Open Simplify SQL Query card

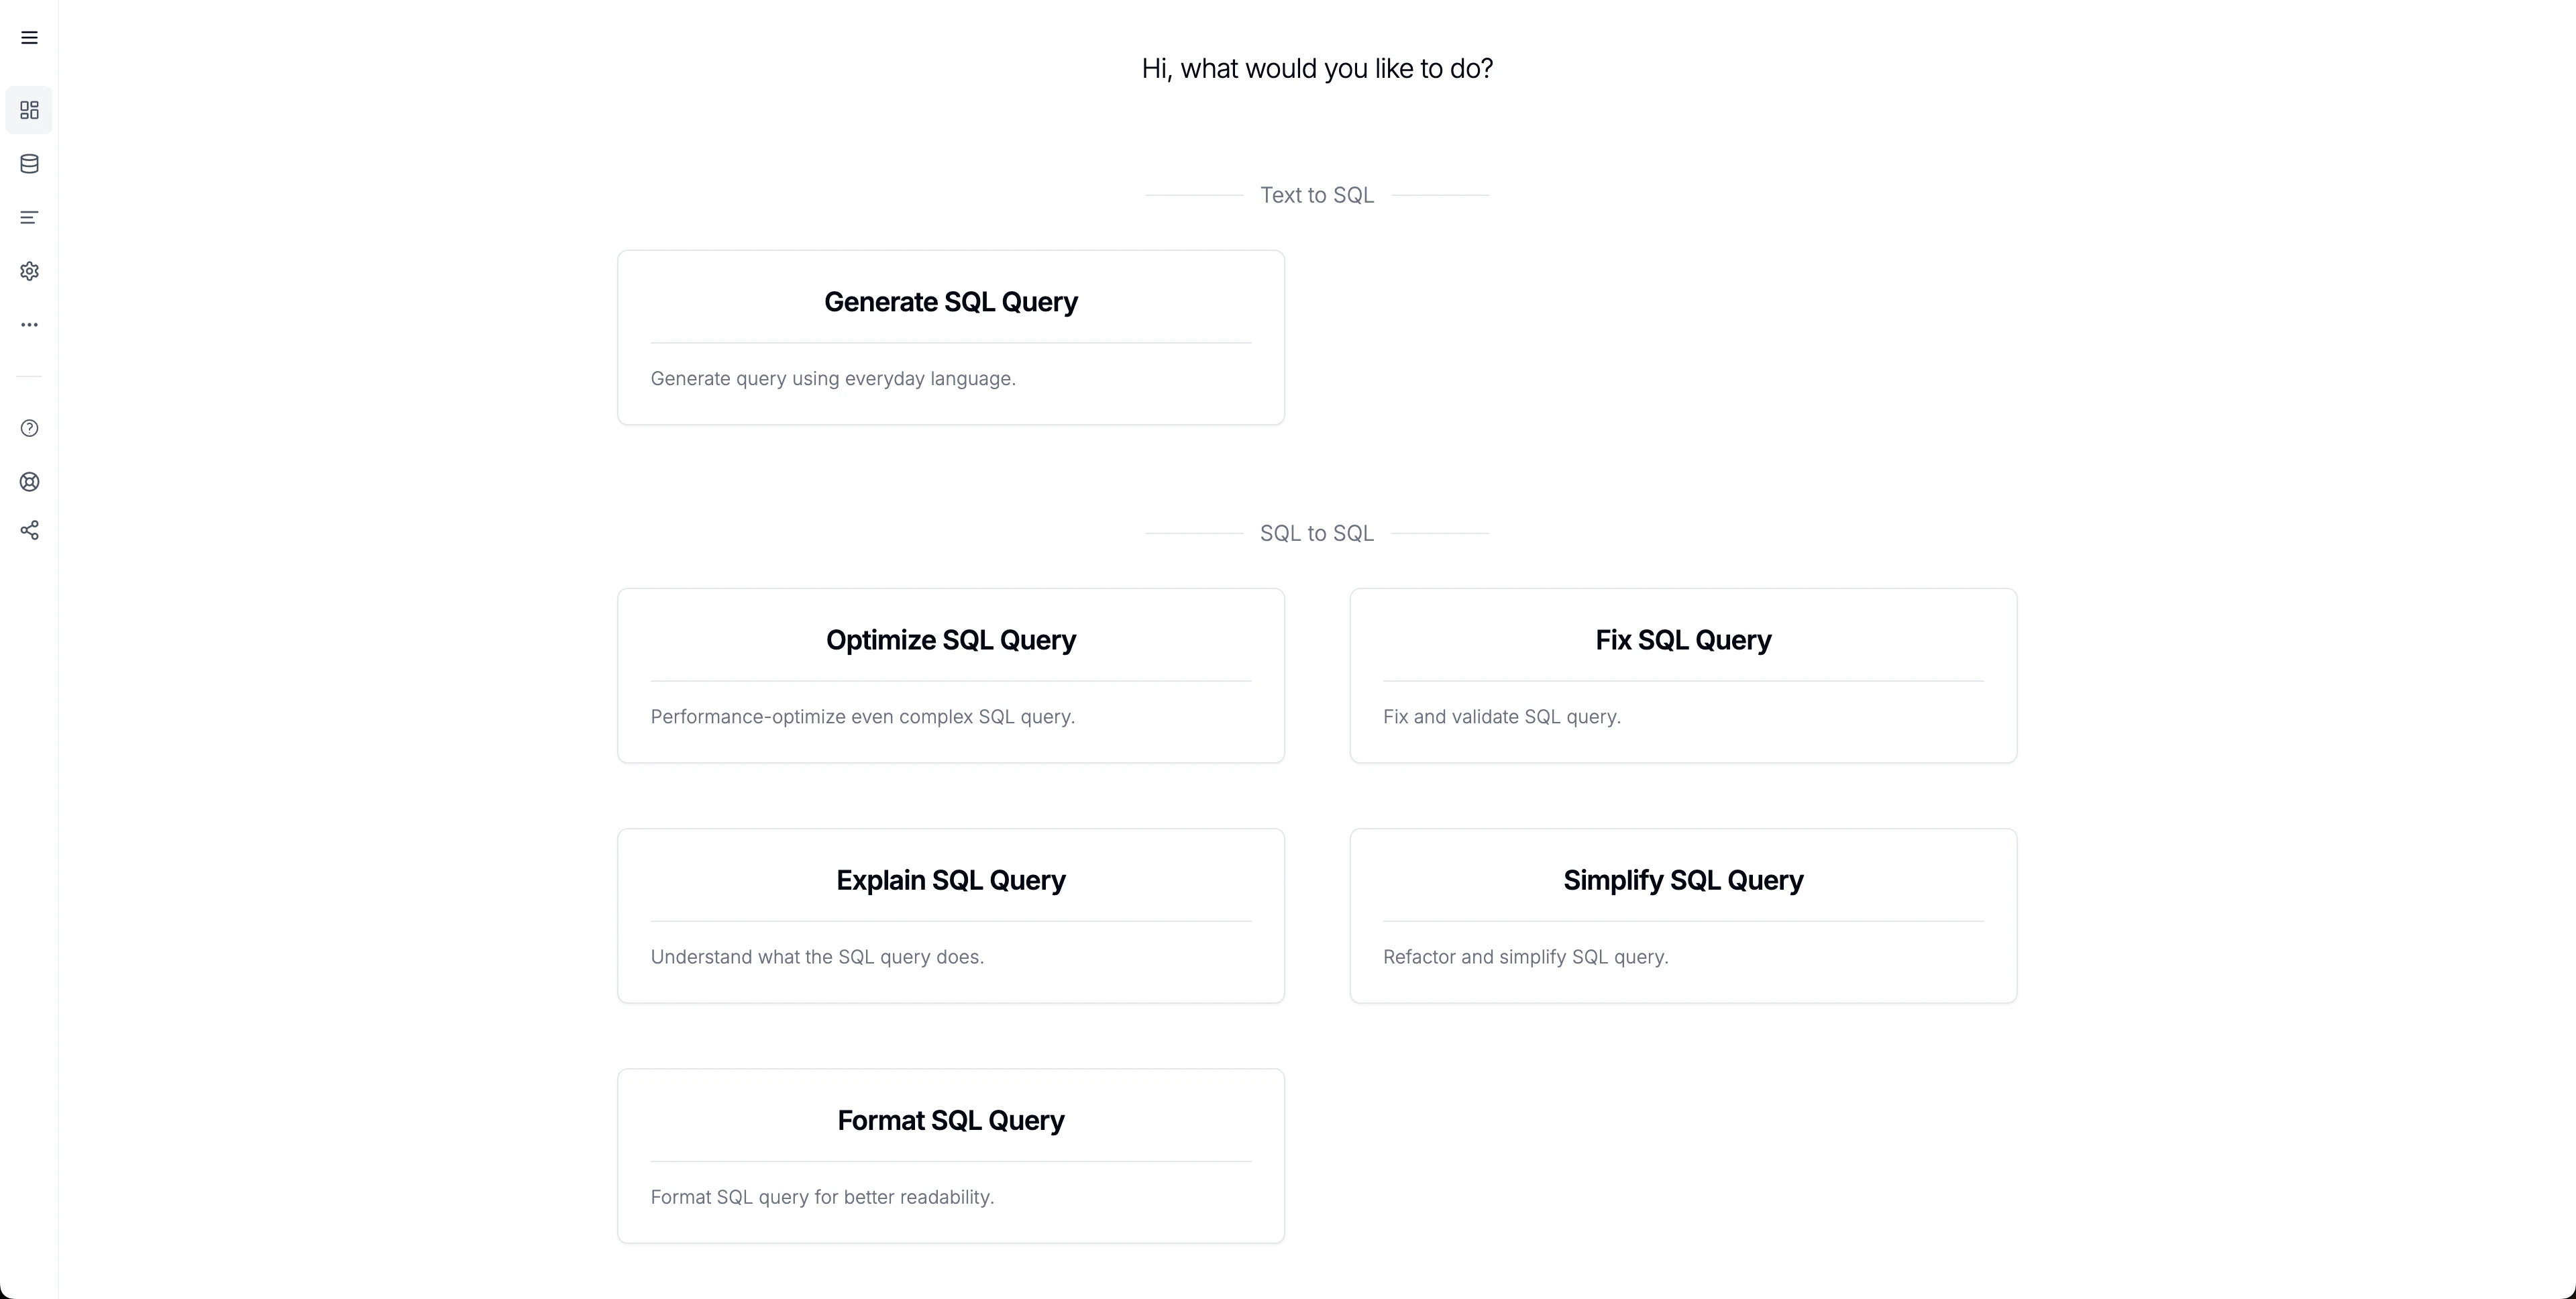click(1682, 880)
